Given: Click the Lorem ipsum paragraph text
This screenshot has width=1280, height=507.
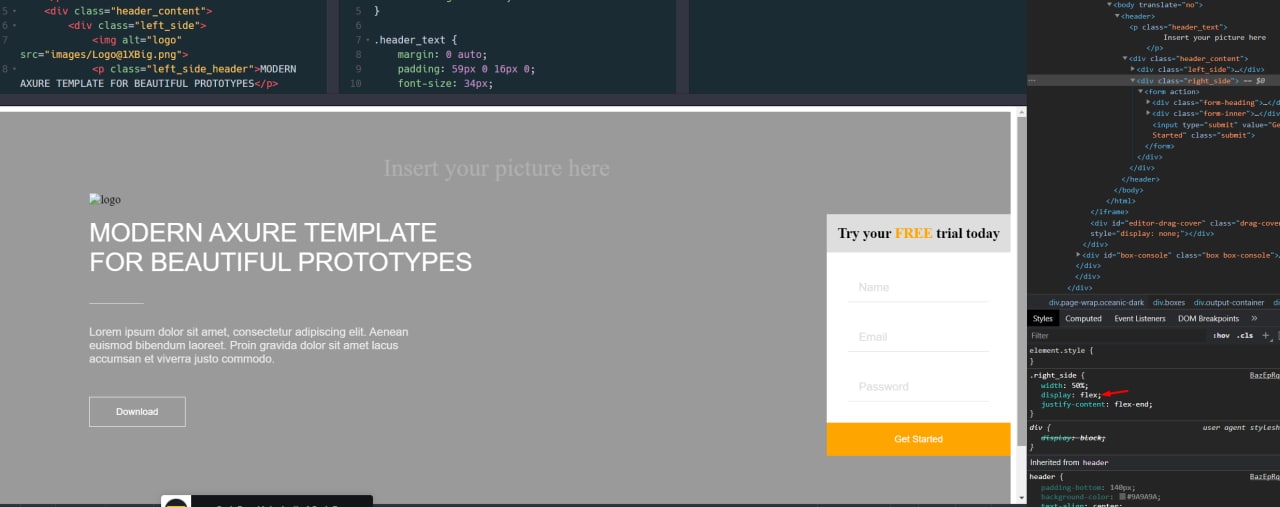Looking at the screenshot, I should tap(248, 345).
